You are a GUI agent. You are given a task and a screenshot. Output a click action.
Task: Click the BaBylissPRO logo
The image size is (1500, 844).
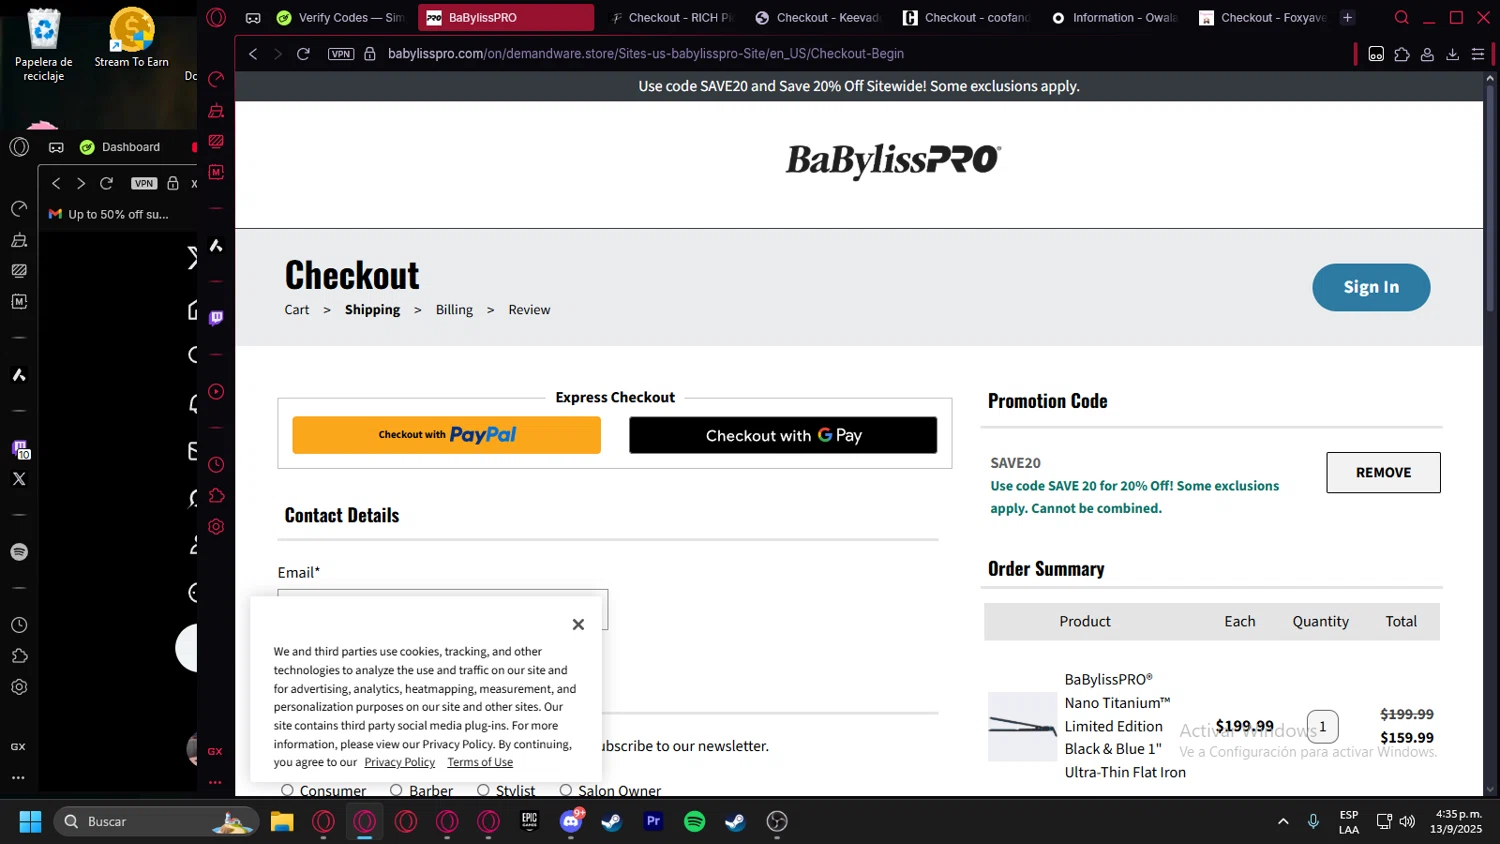pyautogui.click(x=893, y=160)
